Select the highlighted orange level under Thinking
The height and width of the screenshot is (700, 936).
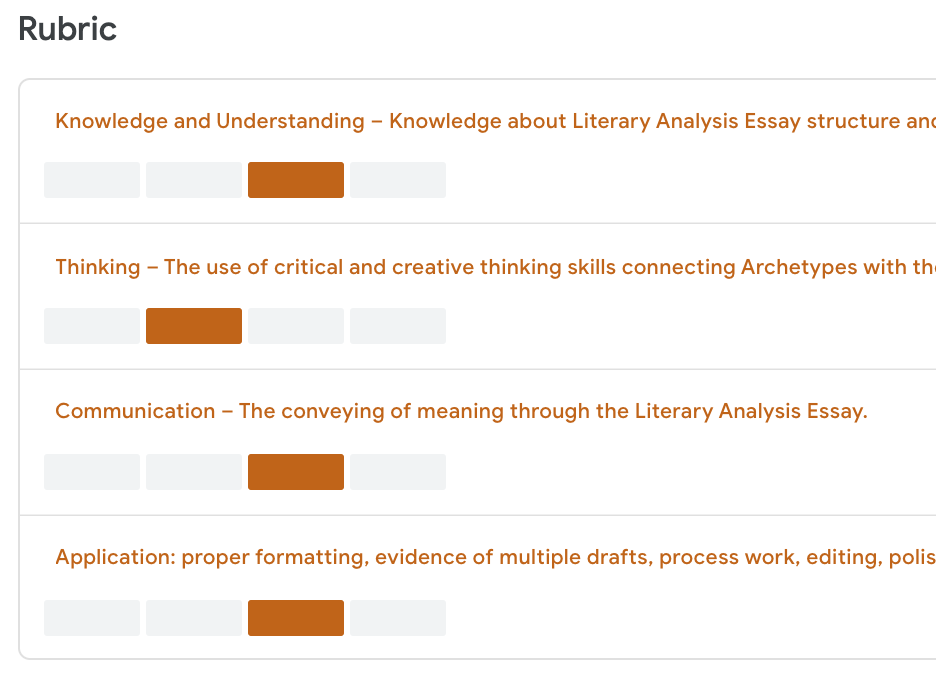(194, 326)
